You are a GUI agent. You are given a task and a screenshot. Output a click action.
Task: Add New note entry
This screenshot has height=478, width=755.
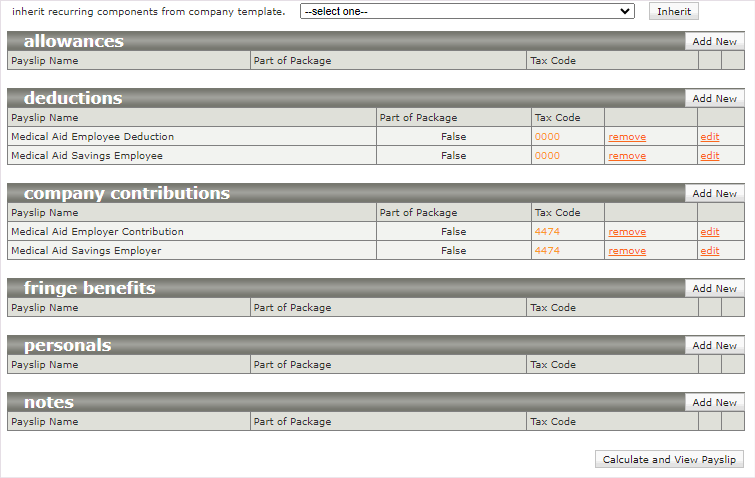(714, 403)
